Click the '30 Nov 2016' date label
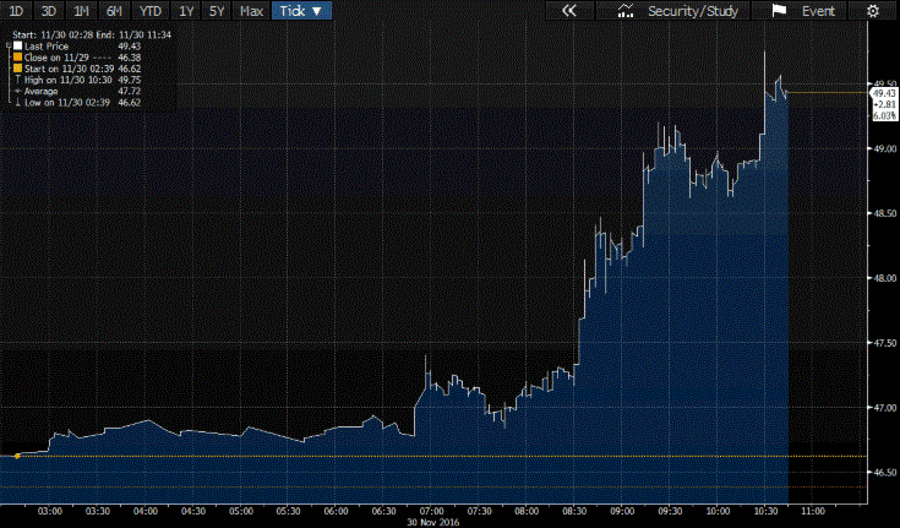 click(x=433, y=522)
